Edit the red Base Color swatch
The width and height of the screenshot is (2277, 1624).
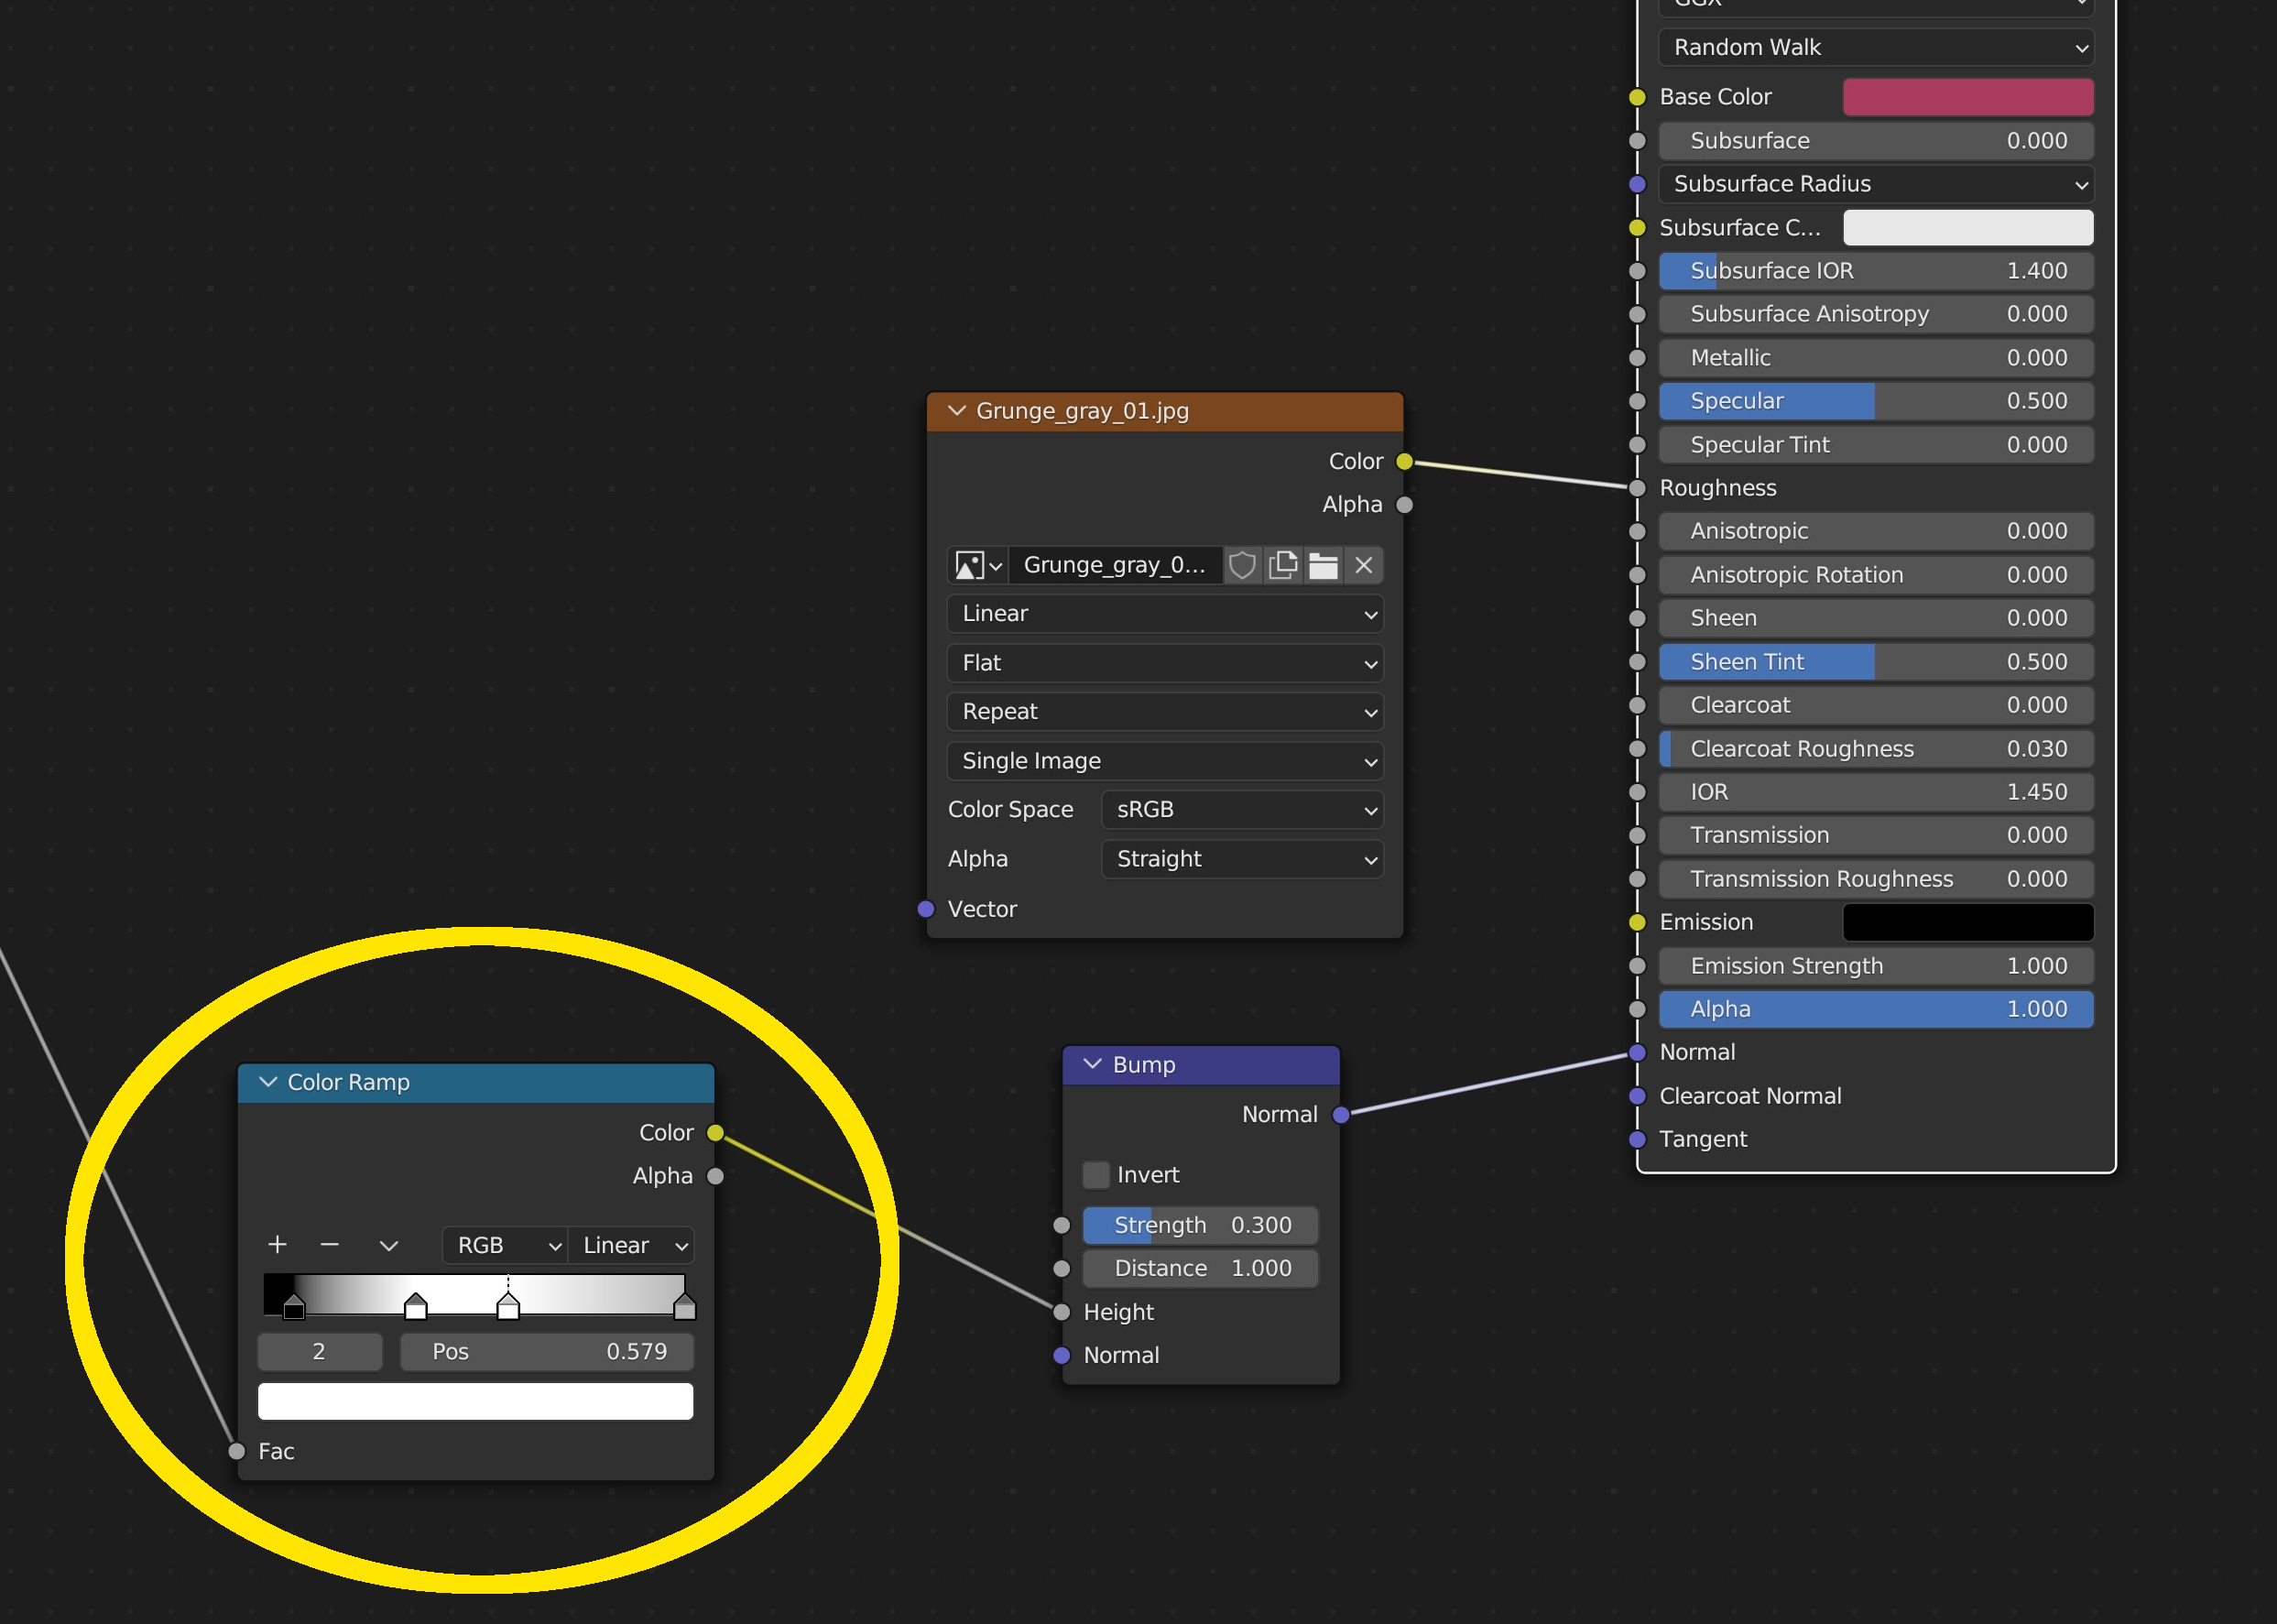click(1966, 96)
